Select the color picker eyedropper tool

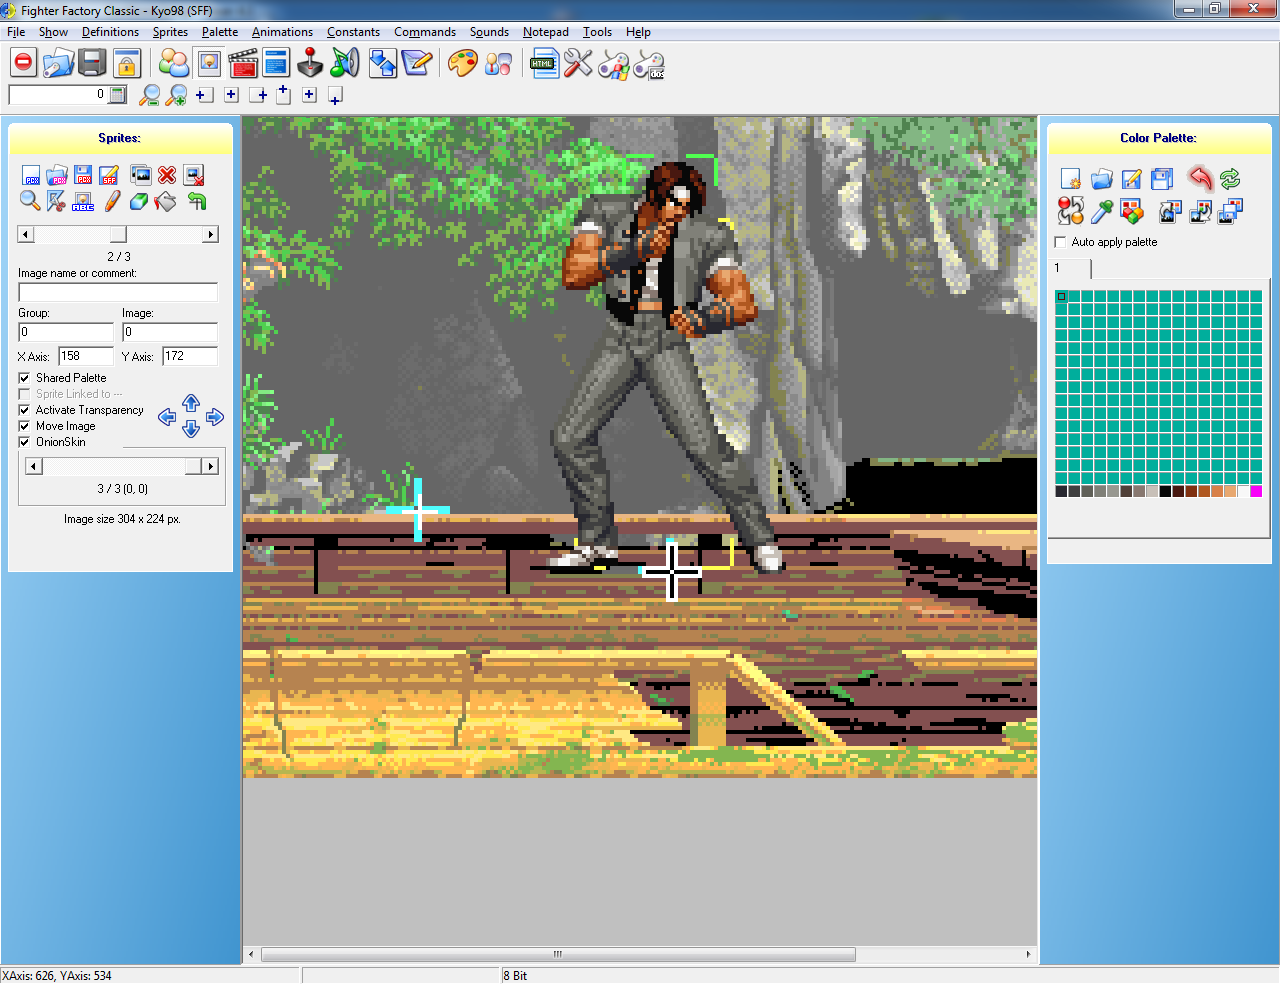[1101, 211]
